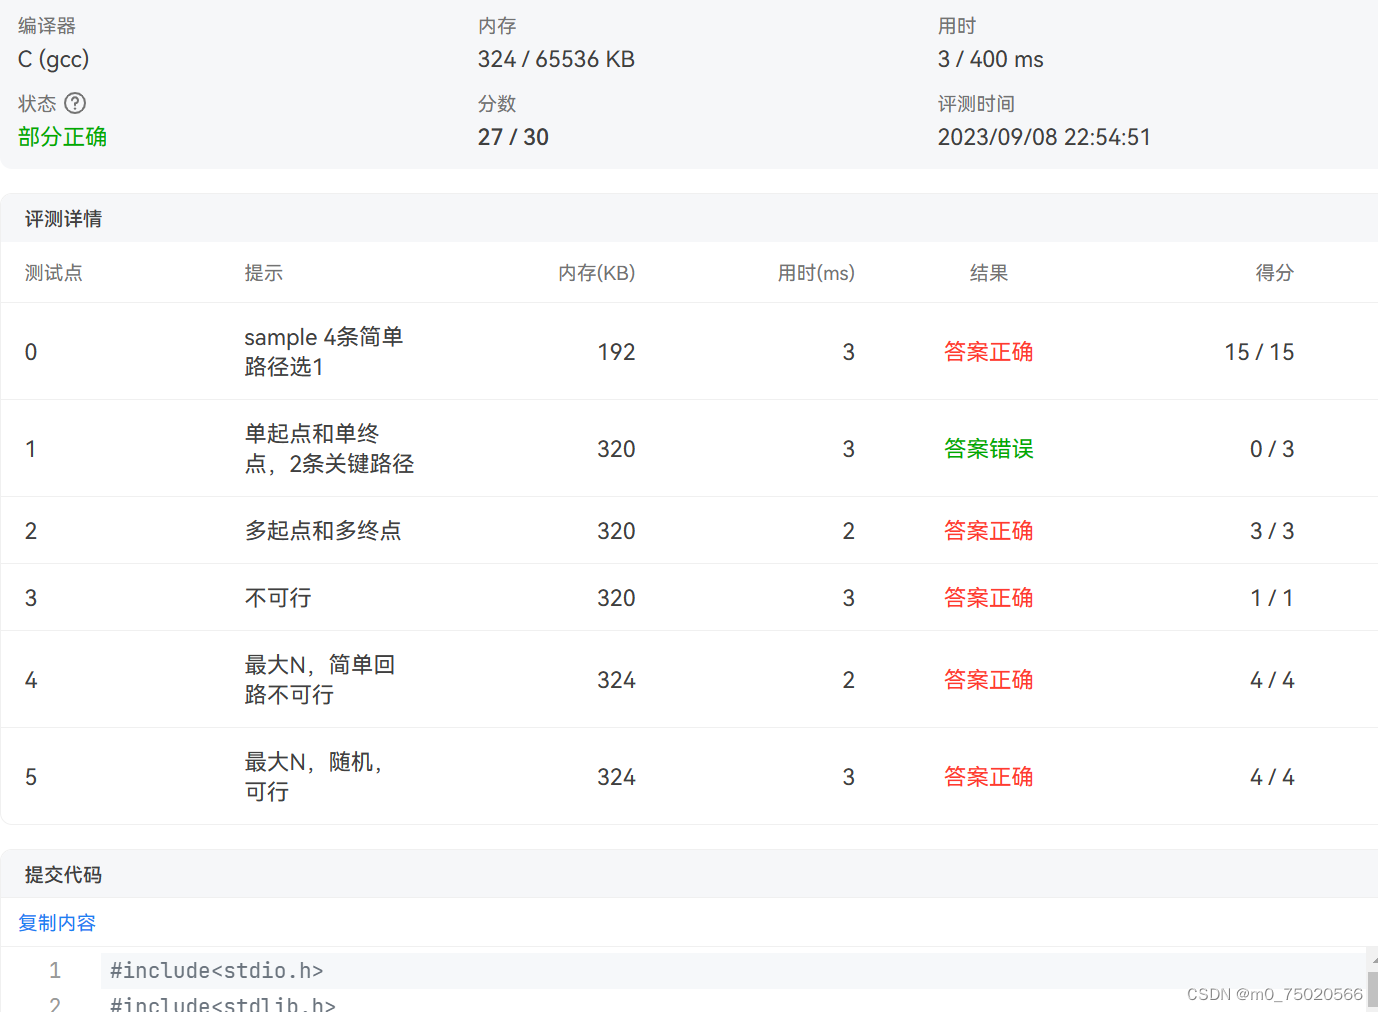1378x1012 pixels.
Task: Select the 答案错误 result on test point 1
Action: pos(988,449)
